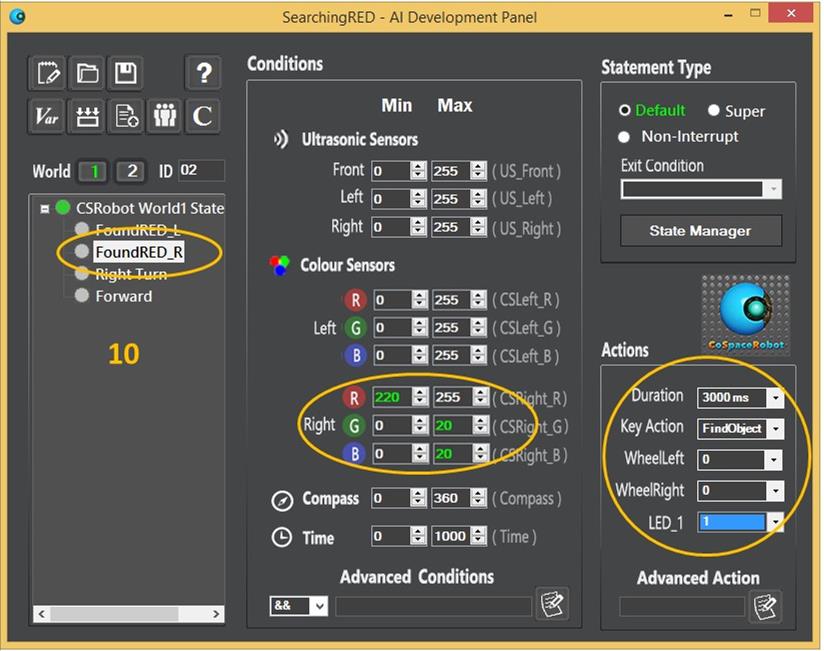Click the CoSpaceRobot logo image
Image resolution: width=824 pixels, height=651 pixels.
click(744, 315)
